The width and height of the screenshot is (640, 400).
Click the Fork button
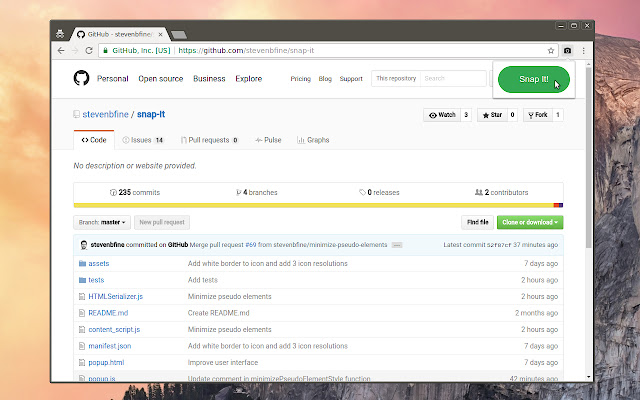pos(538,115)
